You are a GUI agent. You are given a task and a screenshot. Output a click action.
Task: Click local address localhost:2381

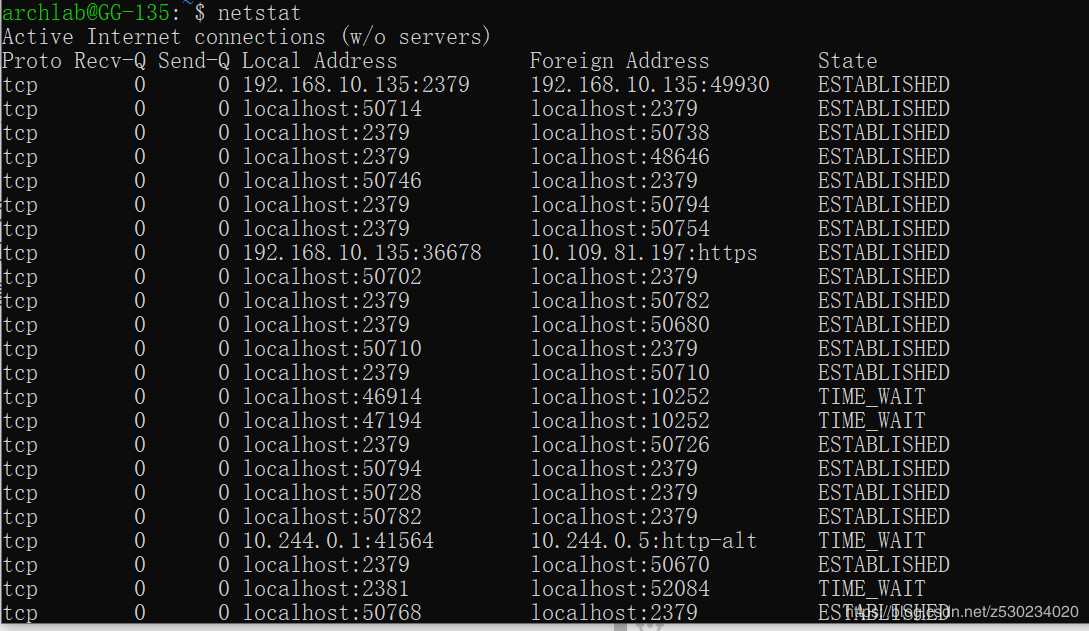point(326,589)
